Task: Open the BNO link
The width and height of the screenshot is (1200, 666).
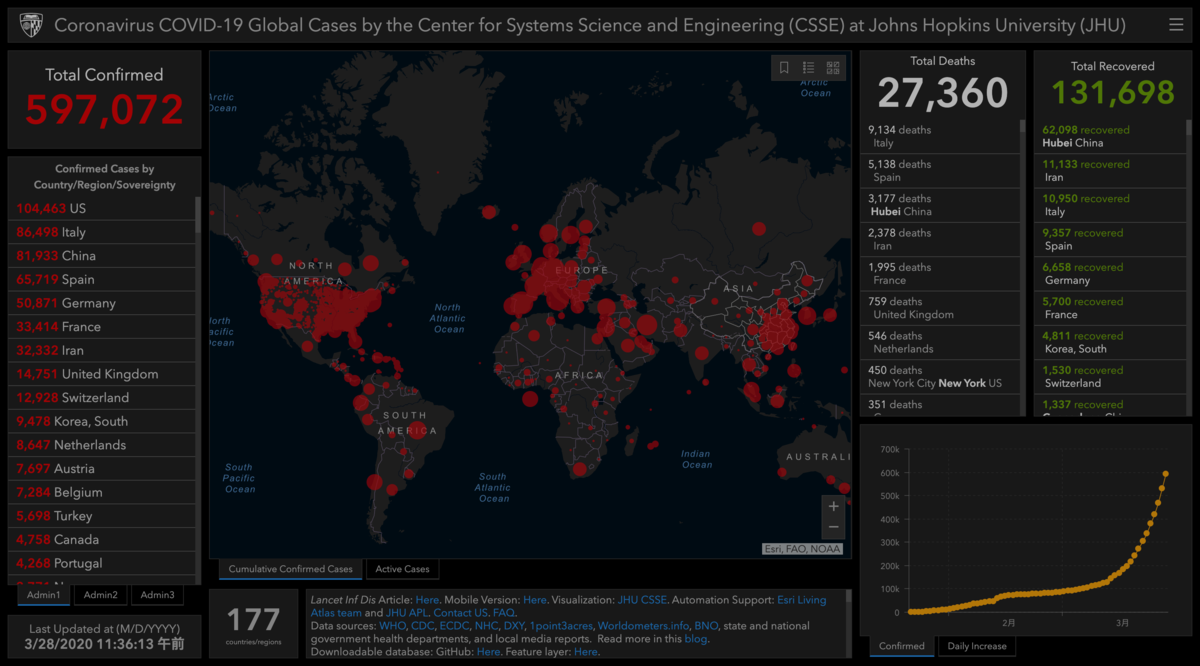Action: pos(705,626)
